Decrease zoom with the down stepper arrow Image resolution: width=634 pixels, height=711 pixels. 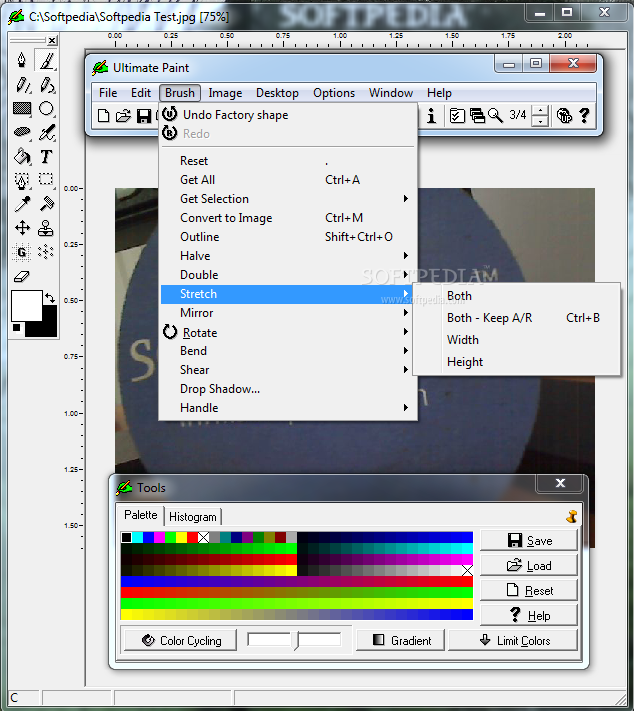coord(540,122)
